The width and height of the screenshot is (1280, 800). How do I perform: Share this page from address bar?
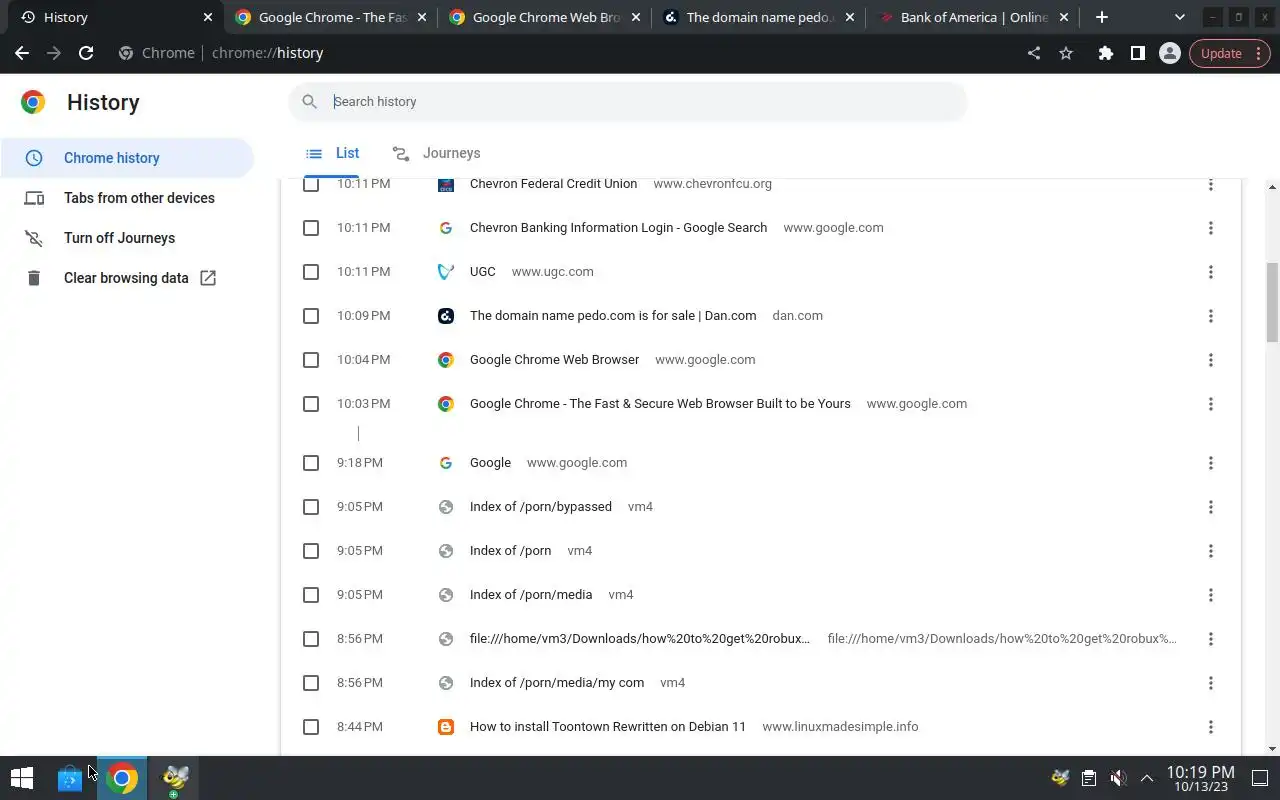coord(1034,54)
